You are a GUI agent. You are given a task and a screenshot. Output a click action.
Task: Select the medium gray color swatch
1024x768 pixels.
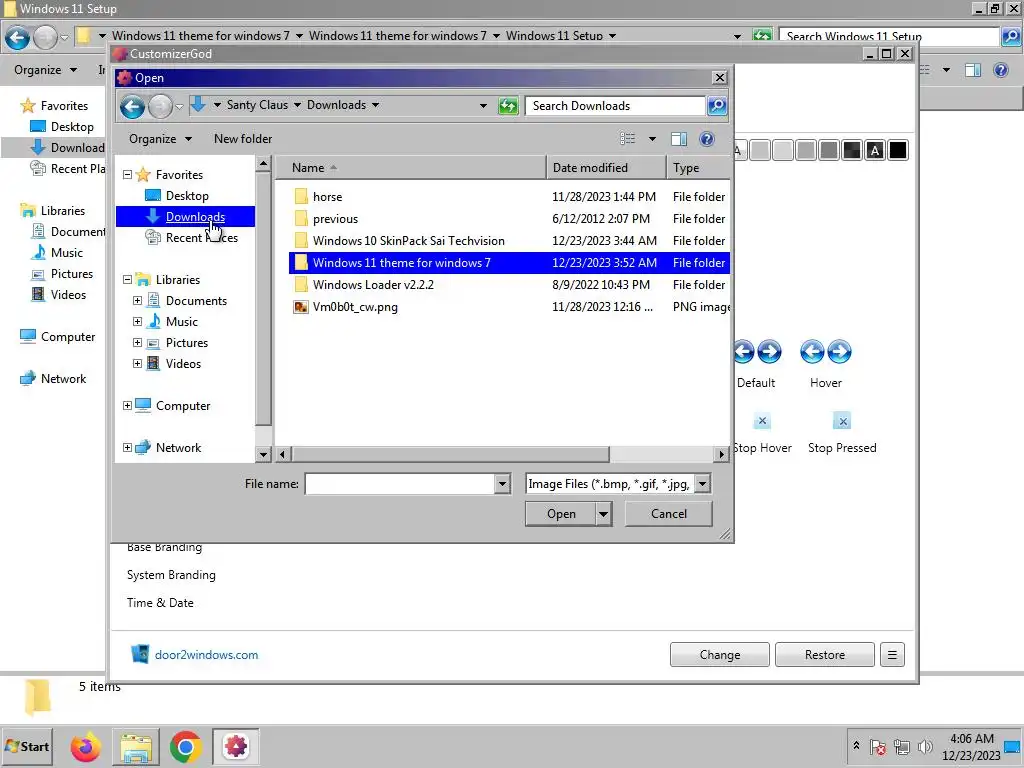[x=806, y=151]
